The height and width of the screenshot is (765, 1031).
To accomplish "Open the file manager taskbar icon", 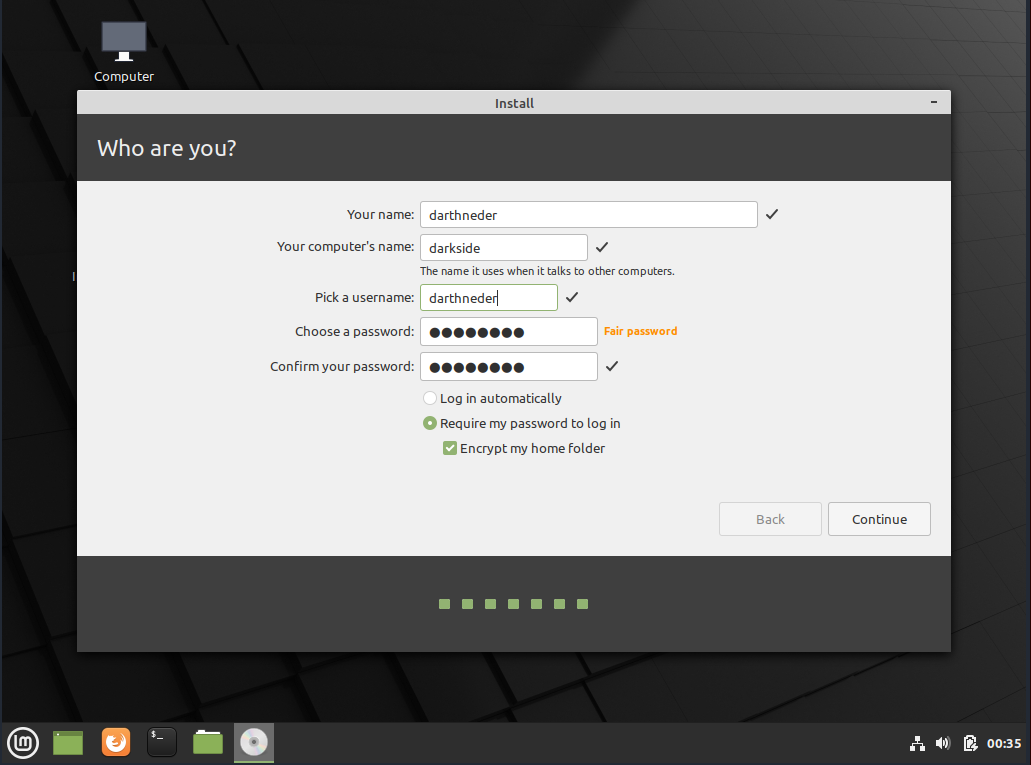I will point(207,742).
